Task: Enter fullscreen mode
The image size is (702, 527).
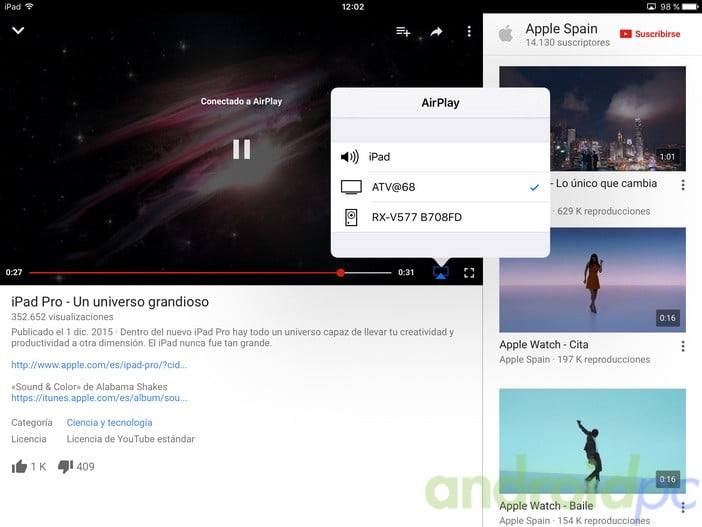Action: (x=469, y=273)
